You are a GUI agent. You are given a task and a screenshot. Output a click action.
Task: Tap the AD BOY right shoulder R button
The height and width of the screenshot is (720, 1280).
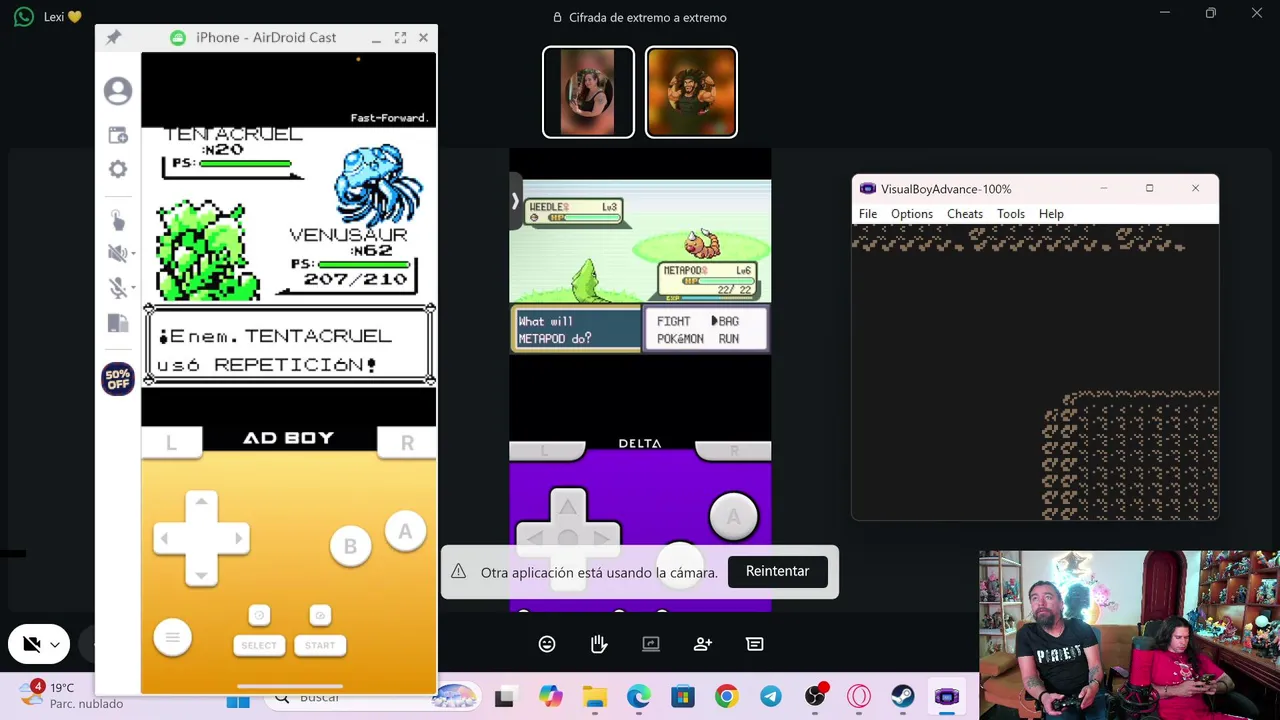pyautogui.click(x=407, y=442)
